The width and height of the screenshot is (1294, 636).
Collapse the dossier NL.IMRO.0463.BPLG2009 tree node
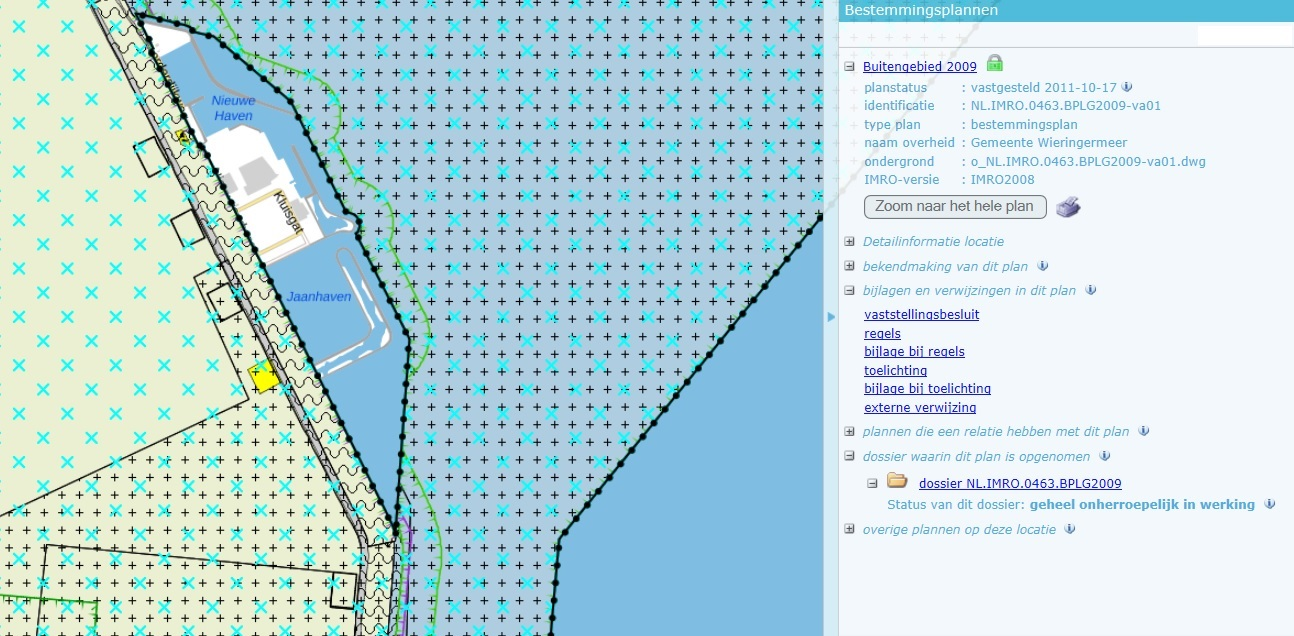click(872, 483)
